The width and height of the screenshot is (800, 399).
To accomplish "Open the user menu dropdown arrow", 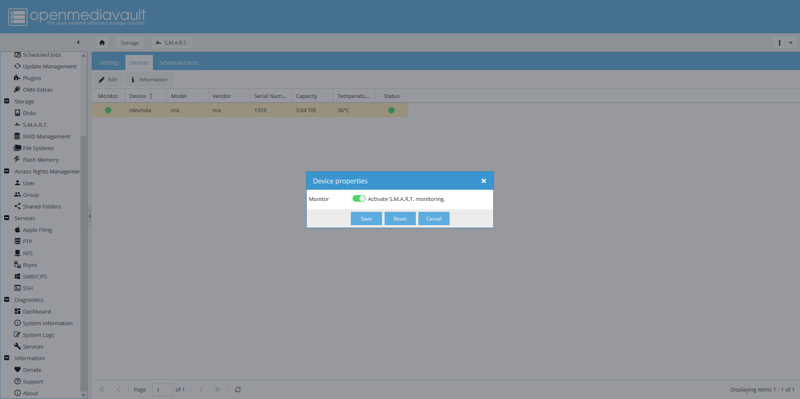I will 791,43.
